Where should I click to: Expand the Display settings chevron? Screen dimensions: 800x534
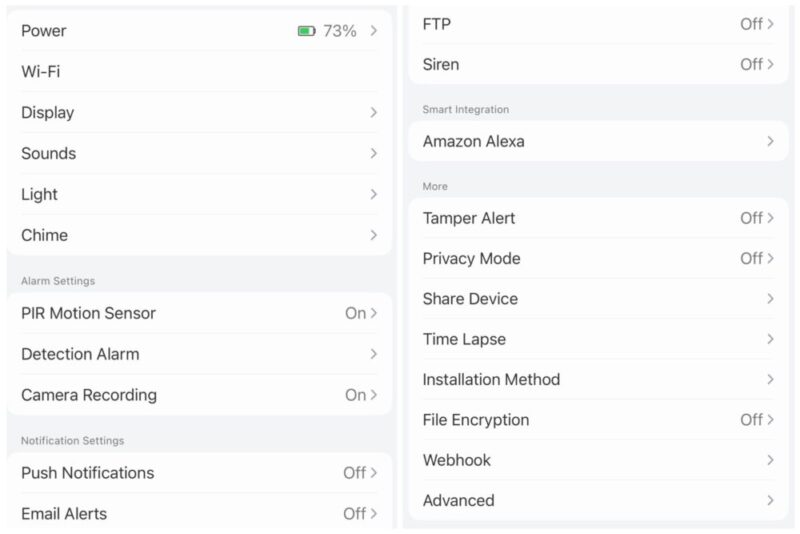click(x=373, y=112)
